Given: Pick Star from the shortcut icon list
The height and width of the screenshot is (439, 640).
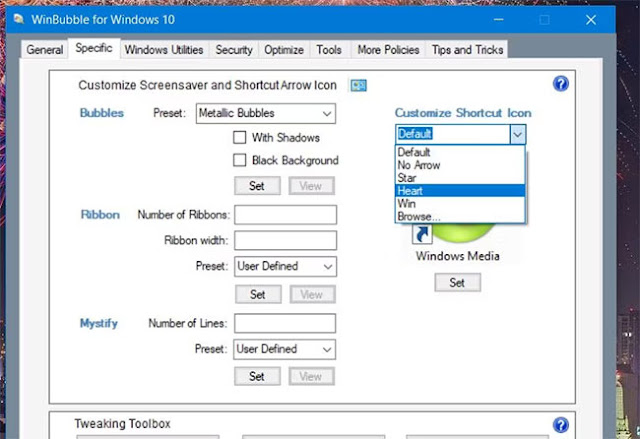Looking at the screenshot, I should coord(460,178).
